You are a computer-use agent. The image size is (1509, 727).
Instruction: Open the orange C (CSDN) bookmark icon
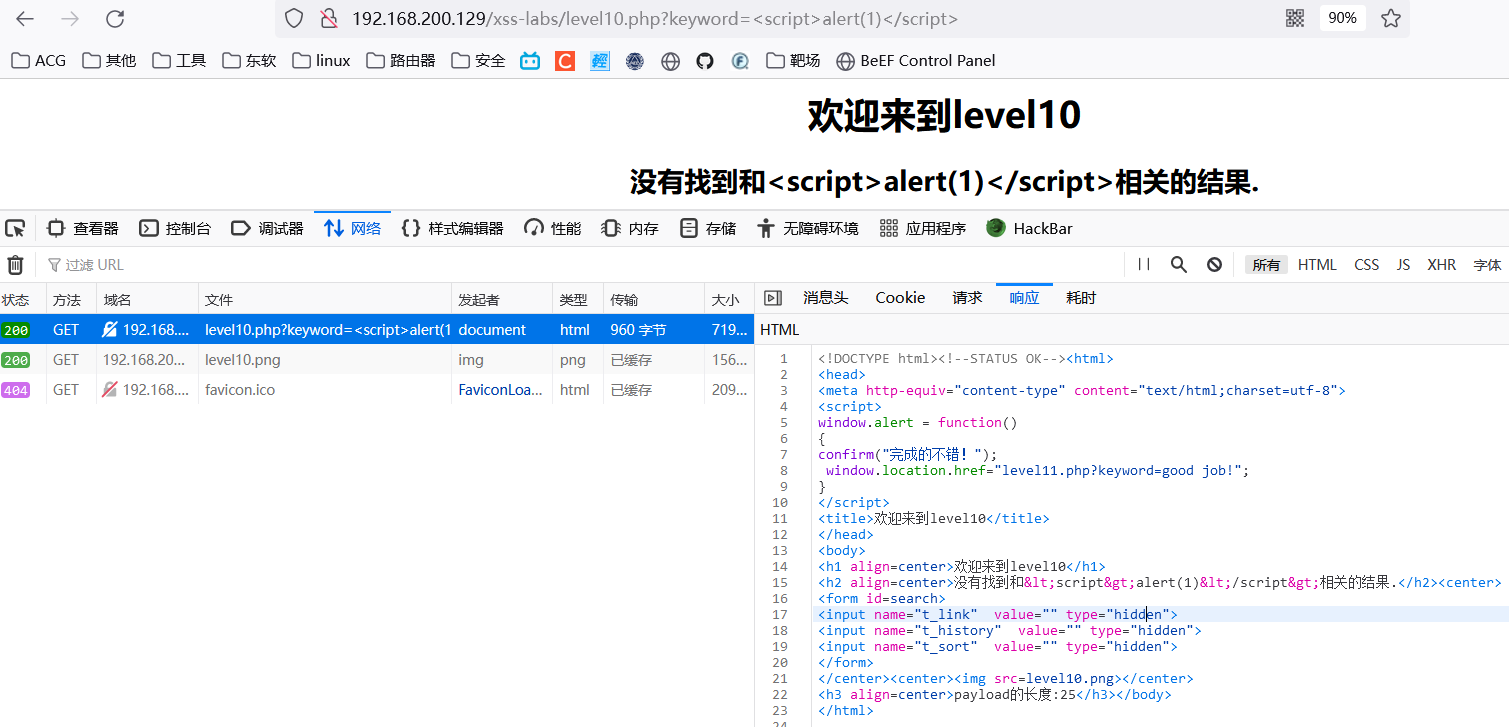(565, 61)
